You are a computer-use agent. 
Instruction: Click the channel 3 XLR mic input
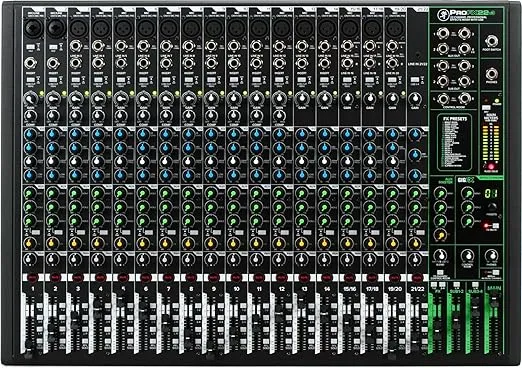coord(78,28)
